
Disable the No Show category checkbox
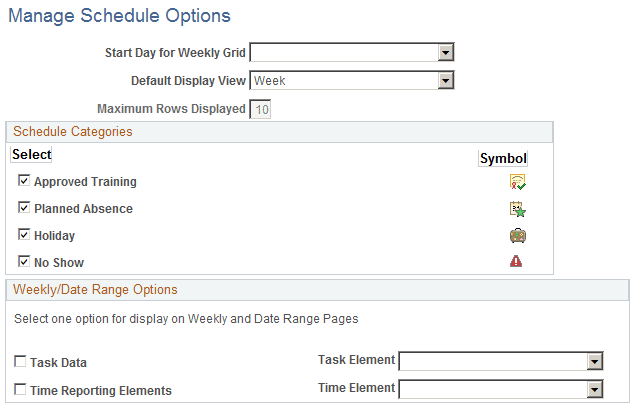(x=23, y=263)
